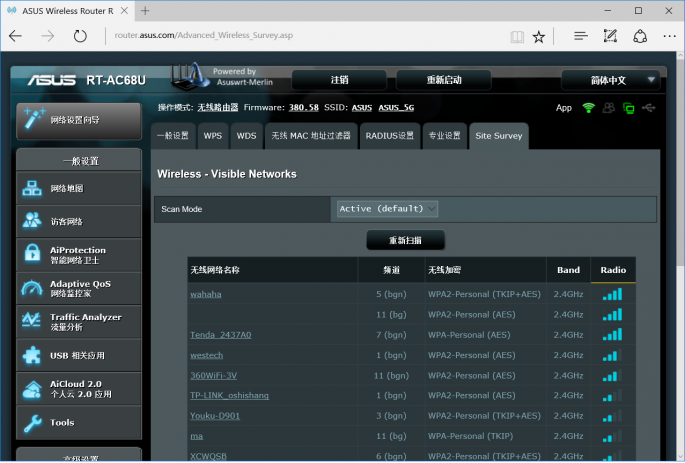This screenshot has height=463, width=685.
Task: Click the 注销 logout button
Action: (339, 80)
